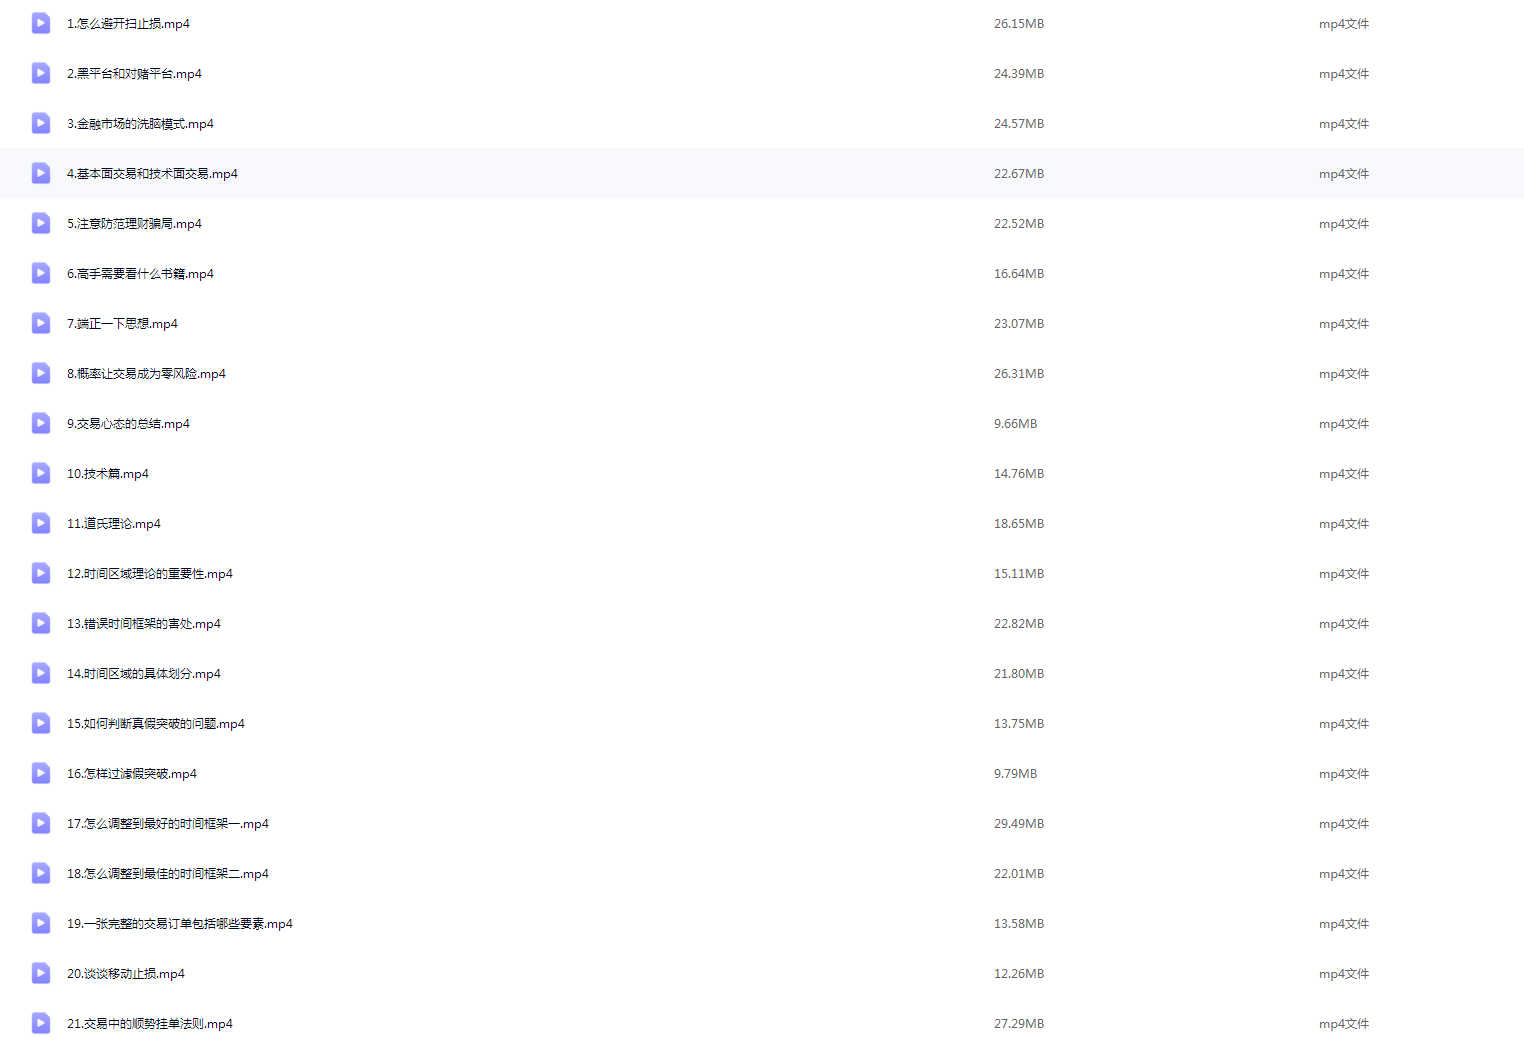Image resolution: width=1524 pixels, height=1049 pixels.
Task: Click the mp4文件 type in the 13.58MB row
Action: [1343, 924]
